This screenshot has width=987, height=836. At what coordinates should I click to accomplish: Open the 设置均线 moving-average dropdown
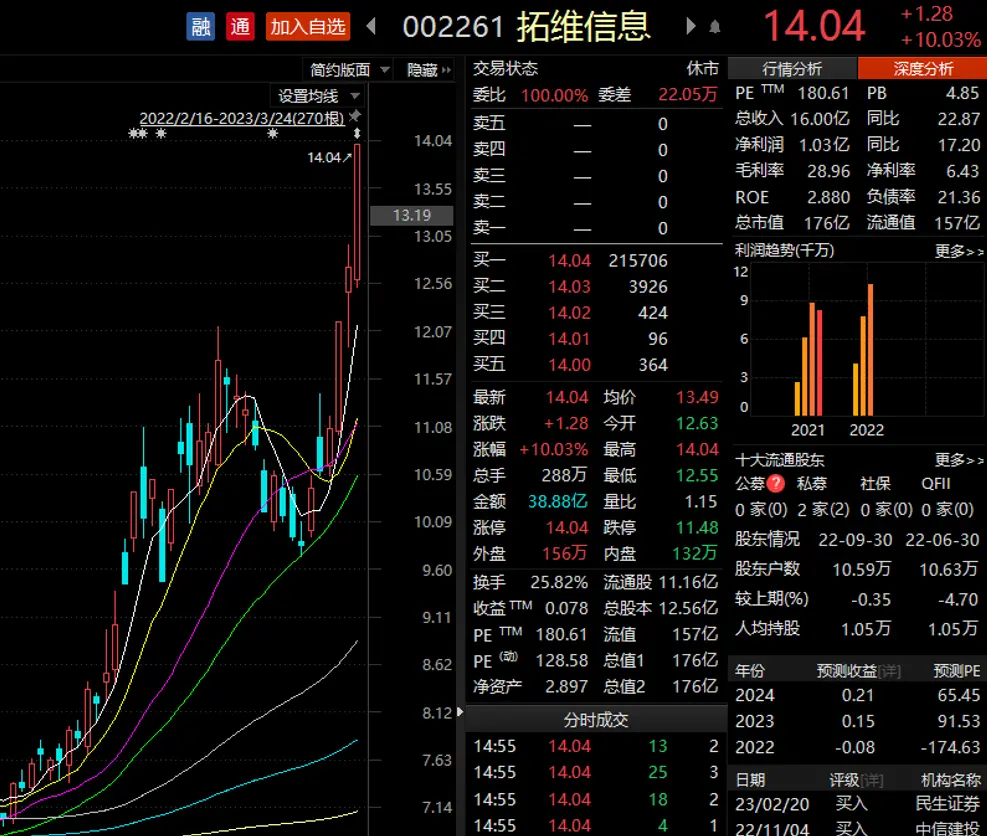pos(318,96)
